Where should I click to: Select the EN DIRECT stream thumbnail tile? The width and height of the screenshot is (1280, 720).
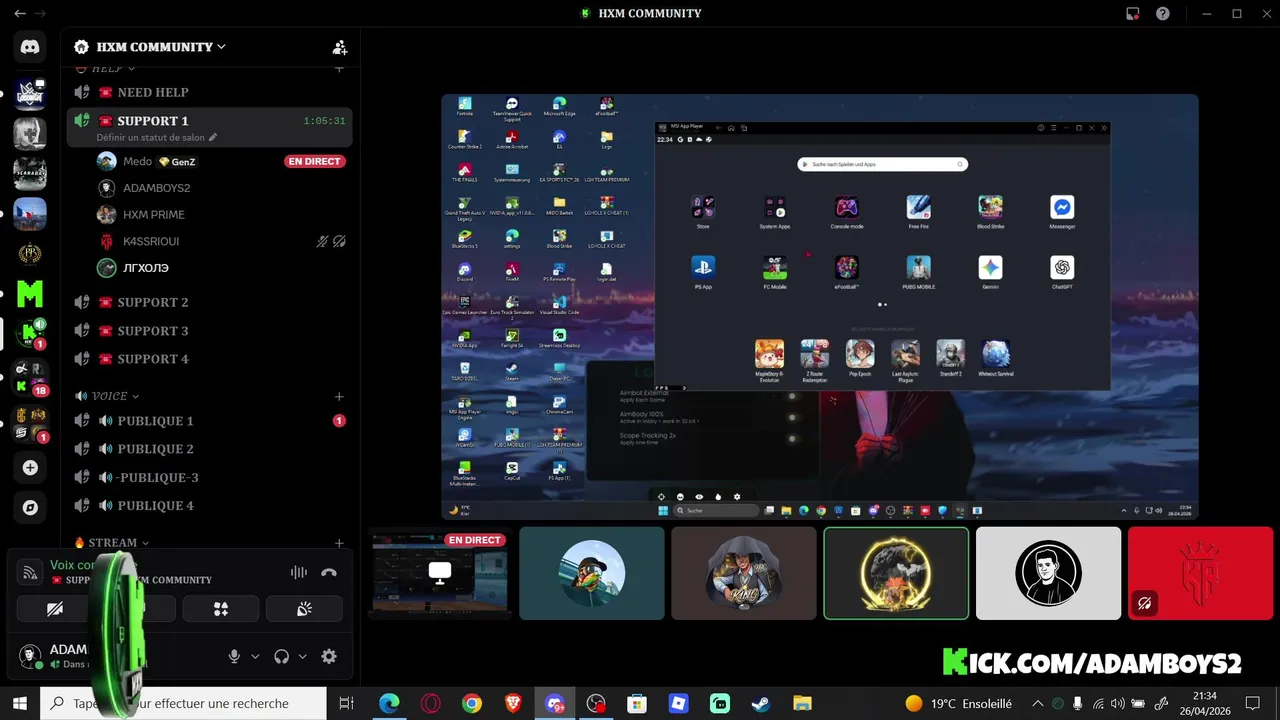coord(440,573)
